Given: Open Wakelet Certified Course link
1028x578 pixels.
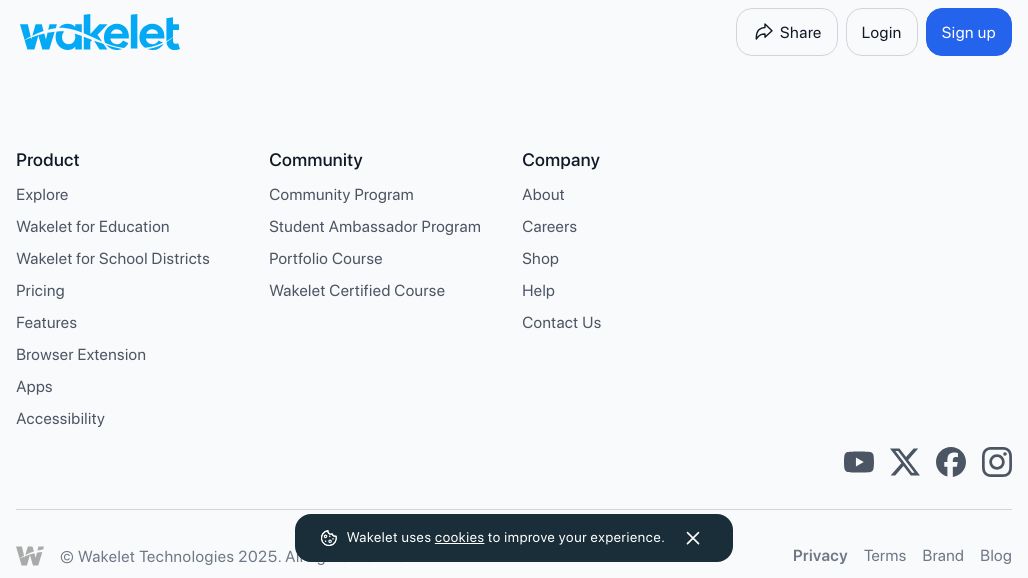Looking at the screenshot, I should 357,291.
